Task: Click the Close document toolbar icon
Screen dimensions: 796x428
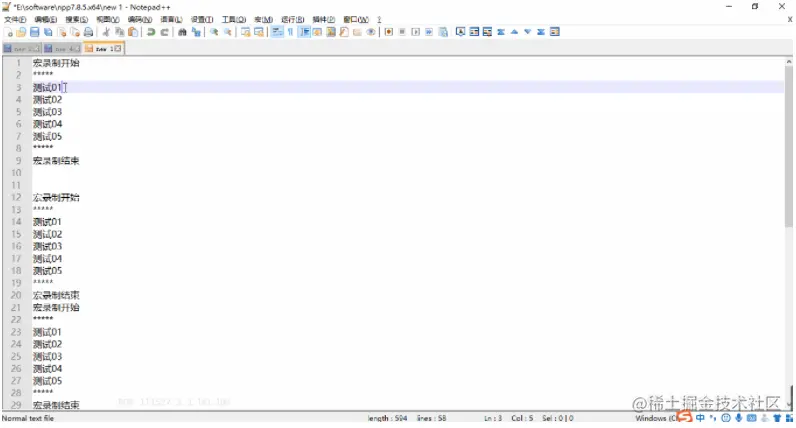Action: 62,32
